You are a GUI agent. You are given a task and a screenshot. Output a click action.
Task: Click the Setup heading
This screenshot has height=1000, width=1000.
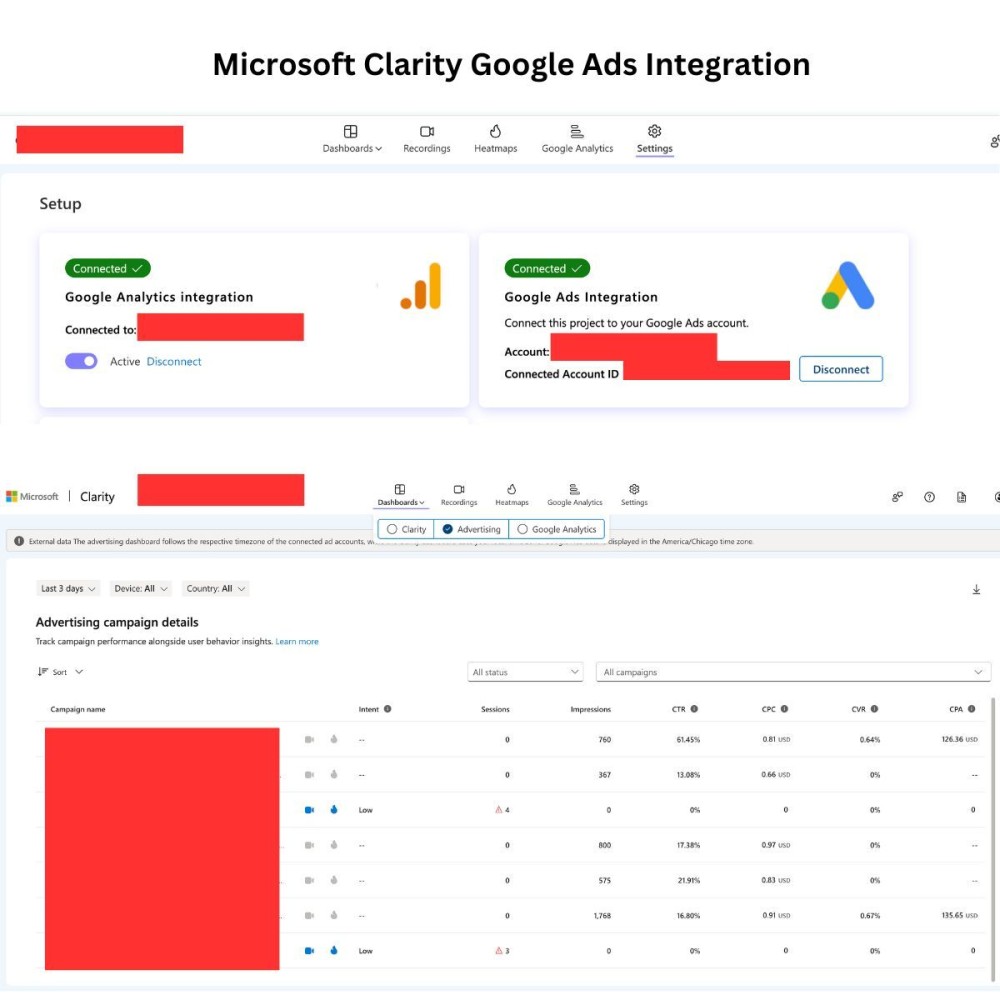[61, 203]
